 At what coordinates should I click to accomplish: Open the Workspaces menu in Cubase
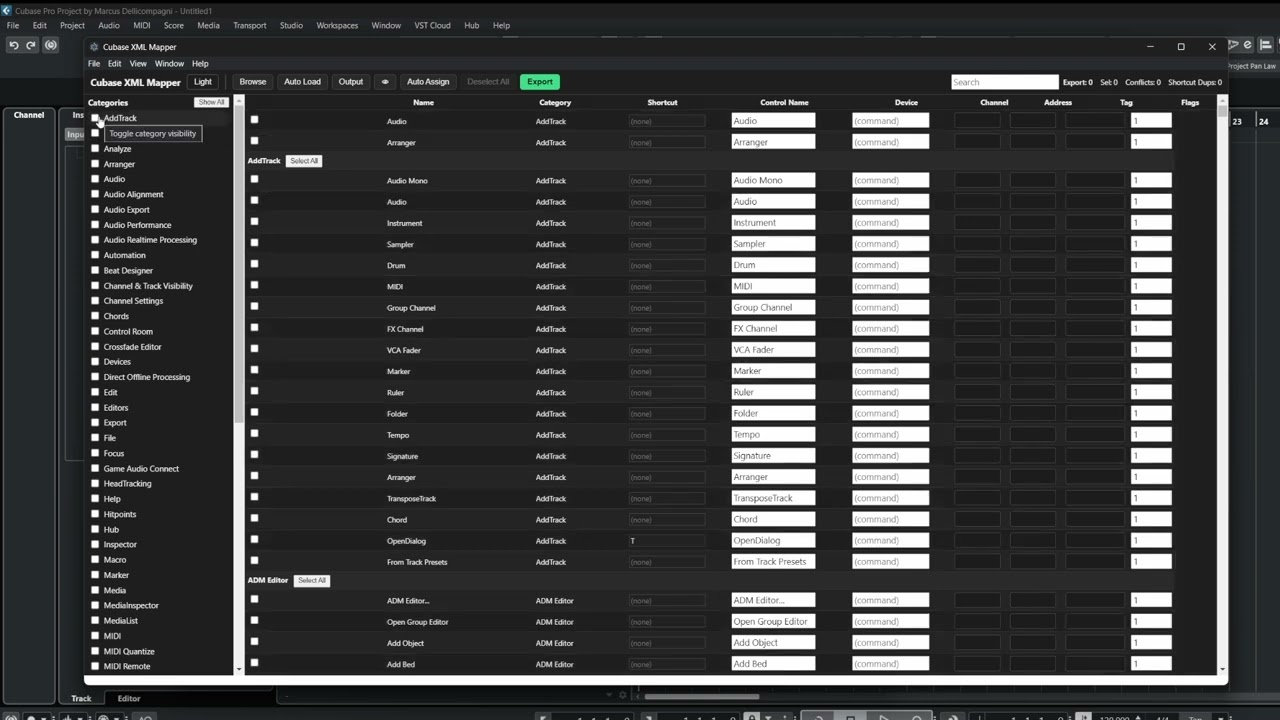[x=337, y=25]
